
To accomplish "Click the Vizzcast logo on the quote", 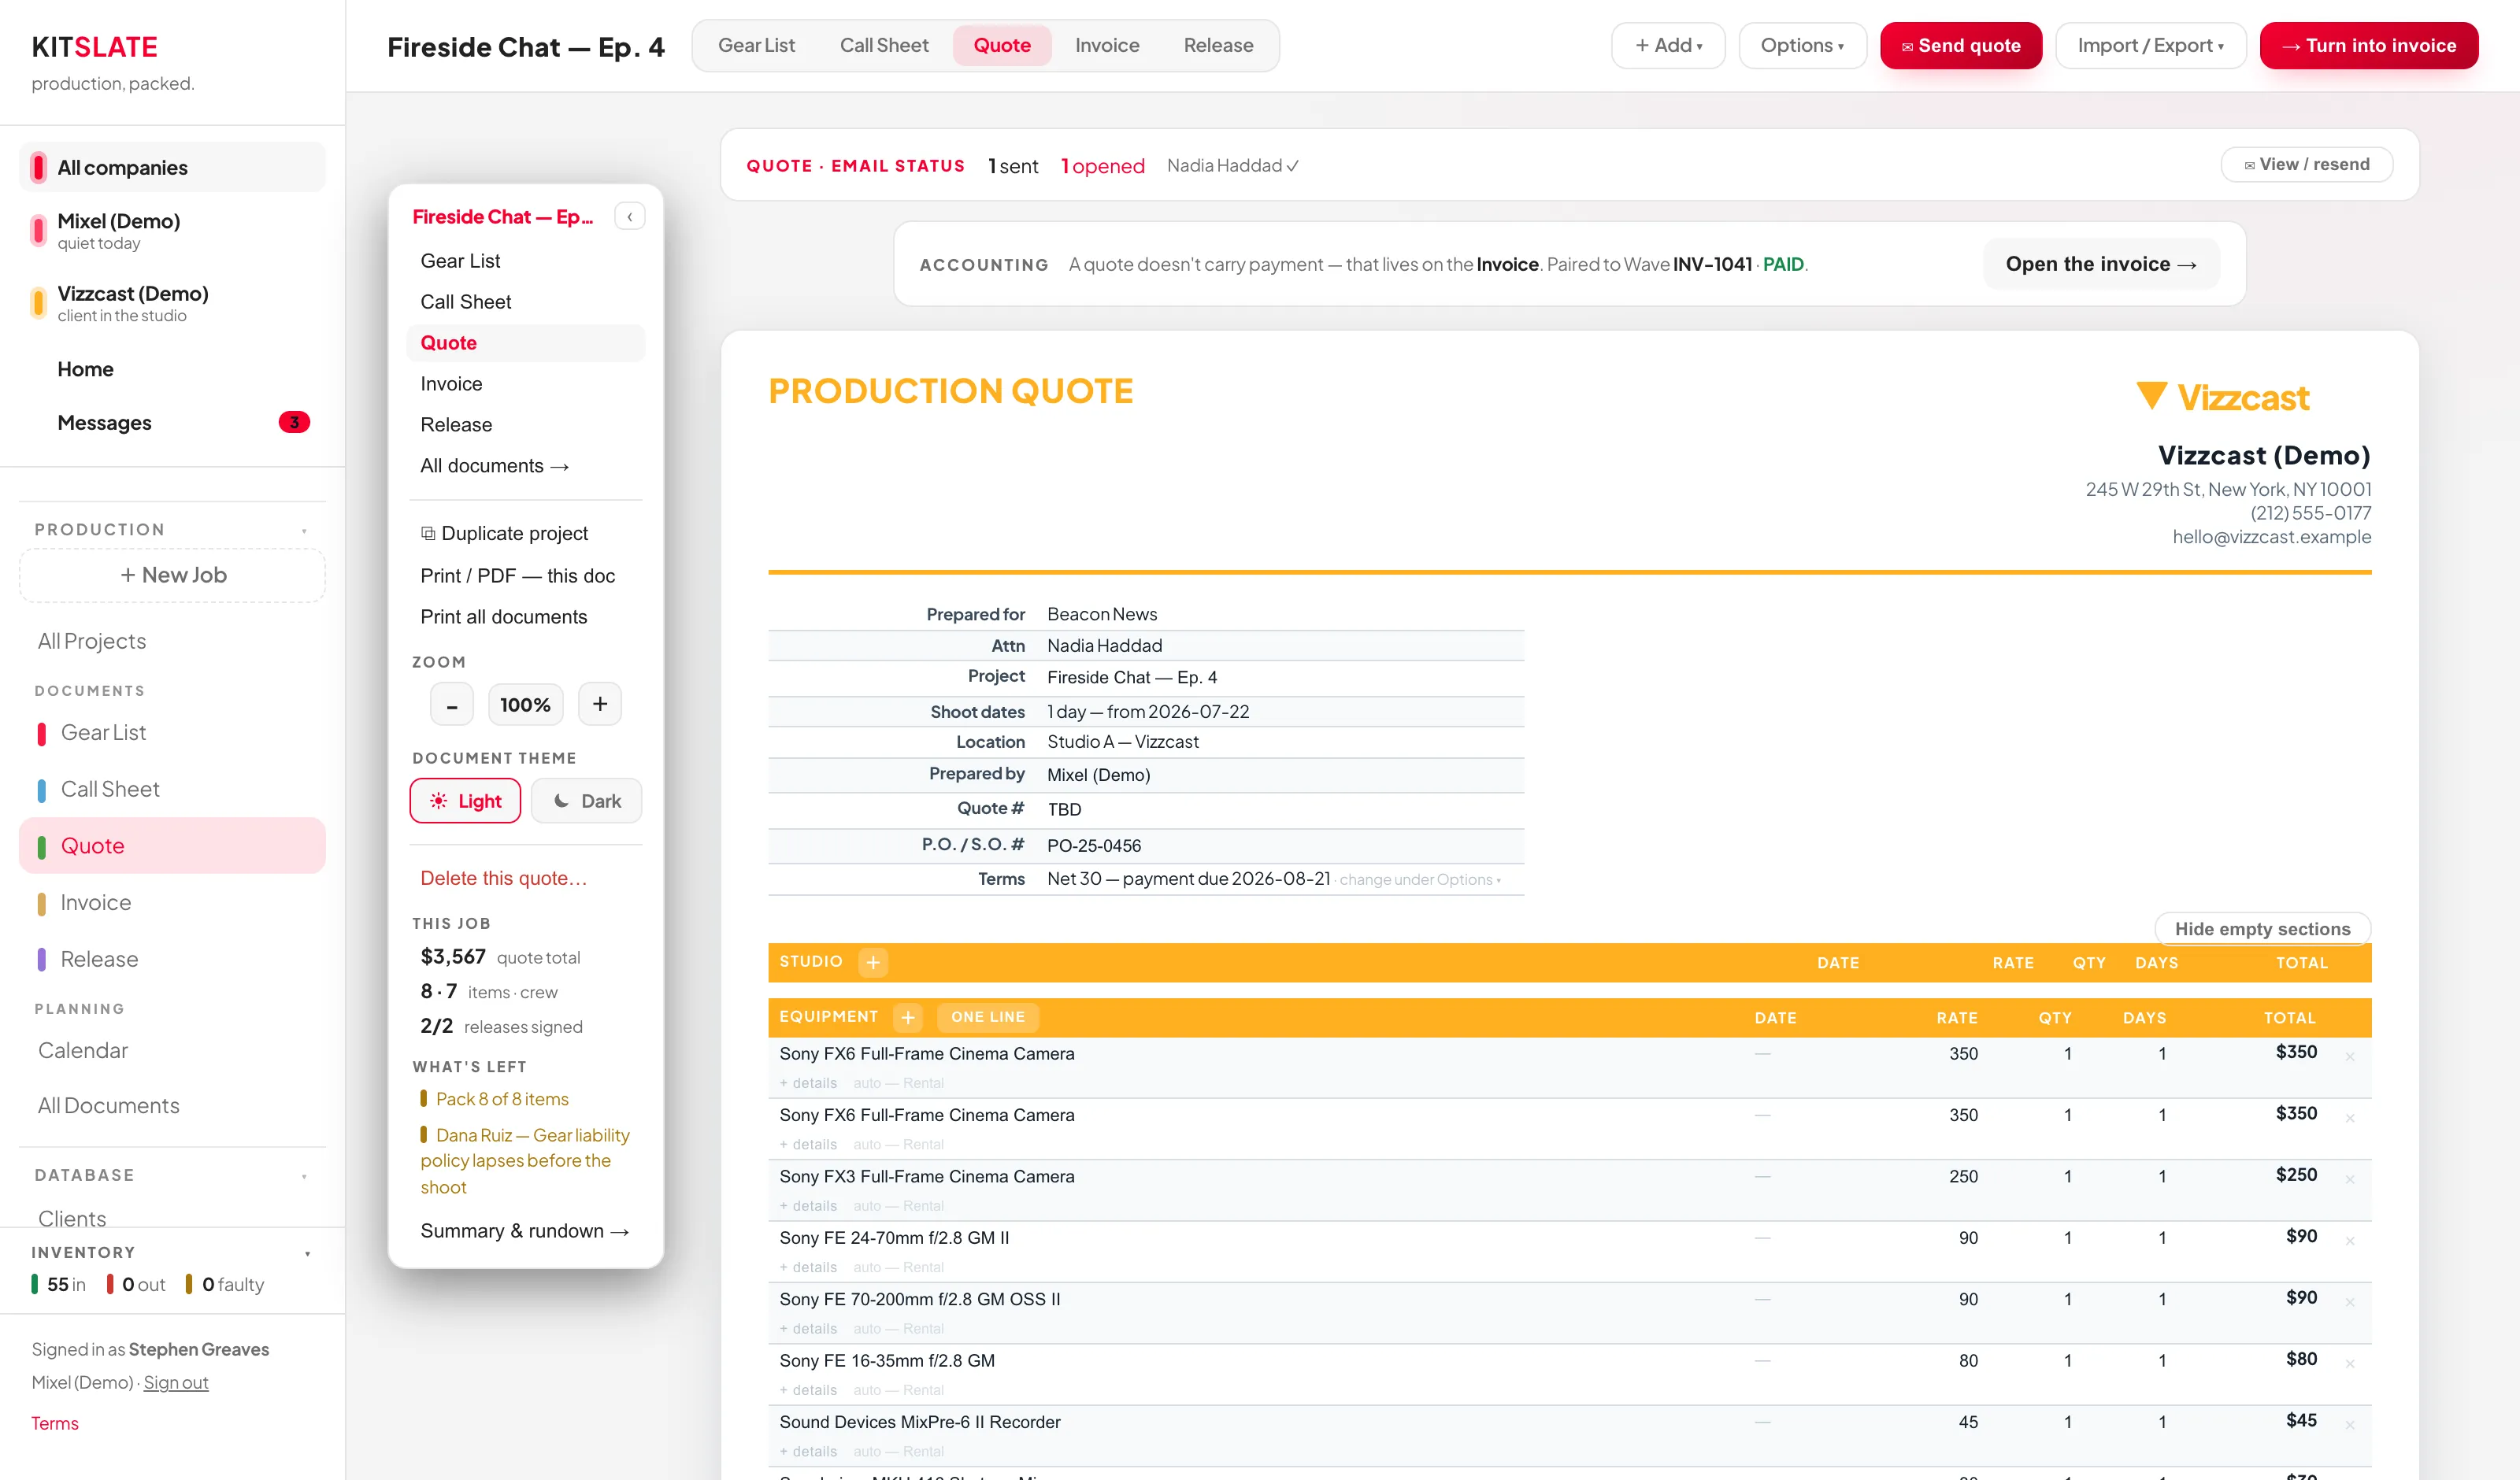I will [x=2222, y=397].
